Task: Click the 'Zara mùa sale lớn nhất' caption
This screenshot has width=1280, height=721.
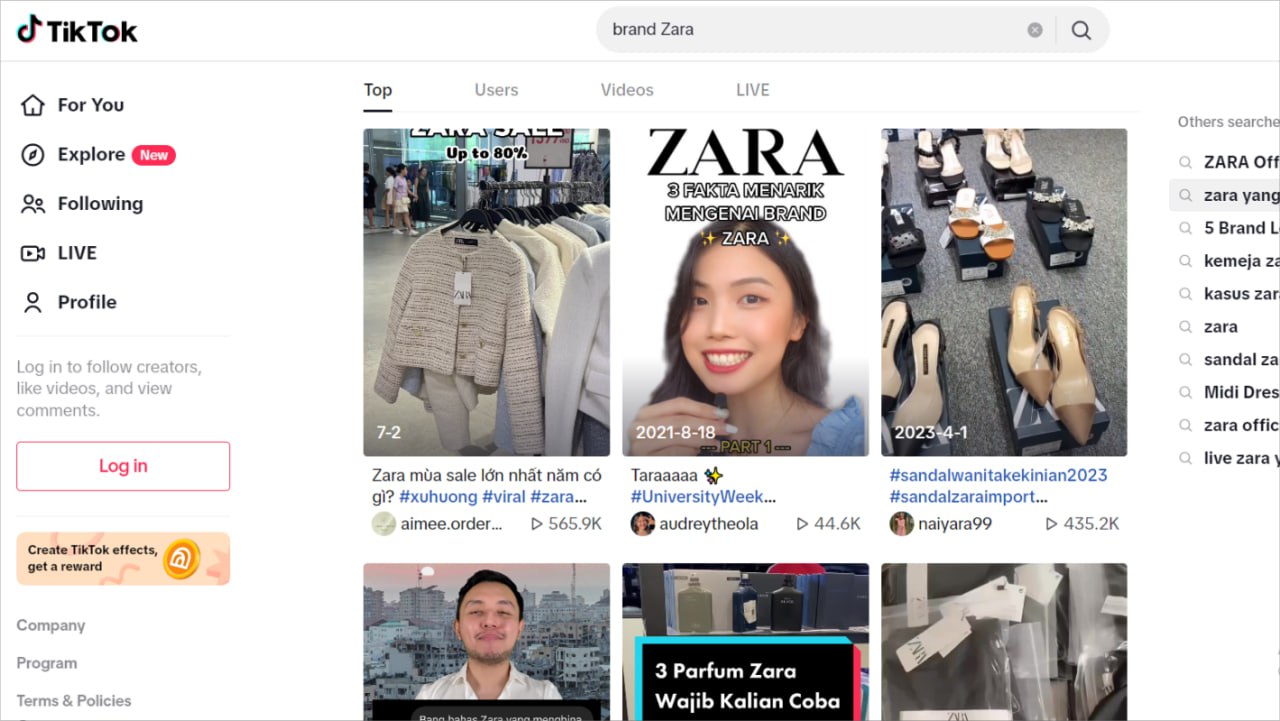Action: [486, 486]
